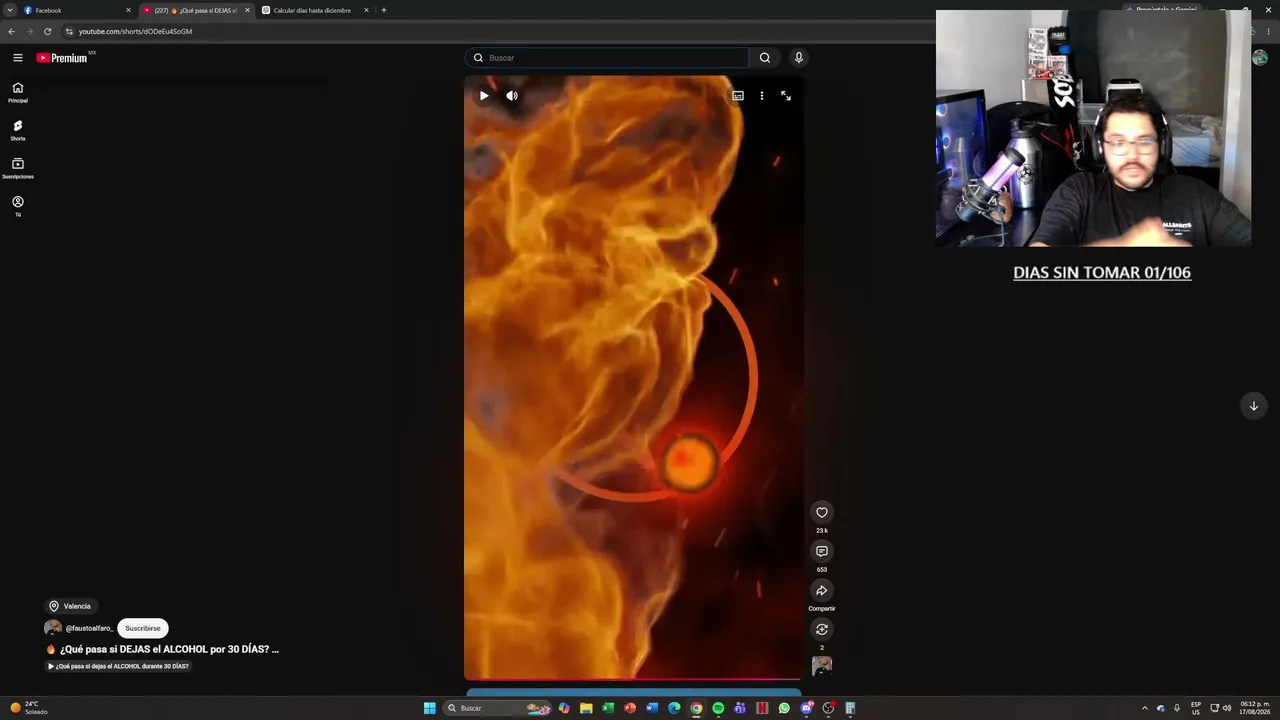Open Shorts from the left sidebar
Viewport: 1280px width, 720px height.
pos(17,130)
